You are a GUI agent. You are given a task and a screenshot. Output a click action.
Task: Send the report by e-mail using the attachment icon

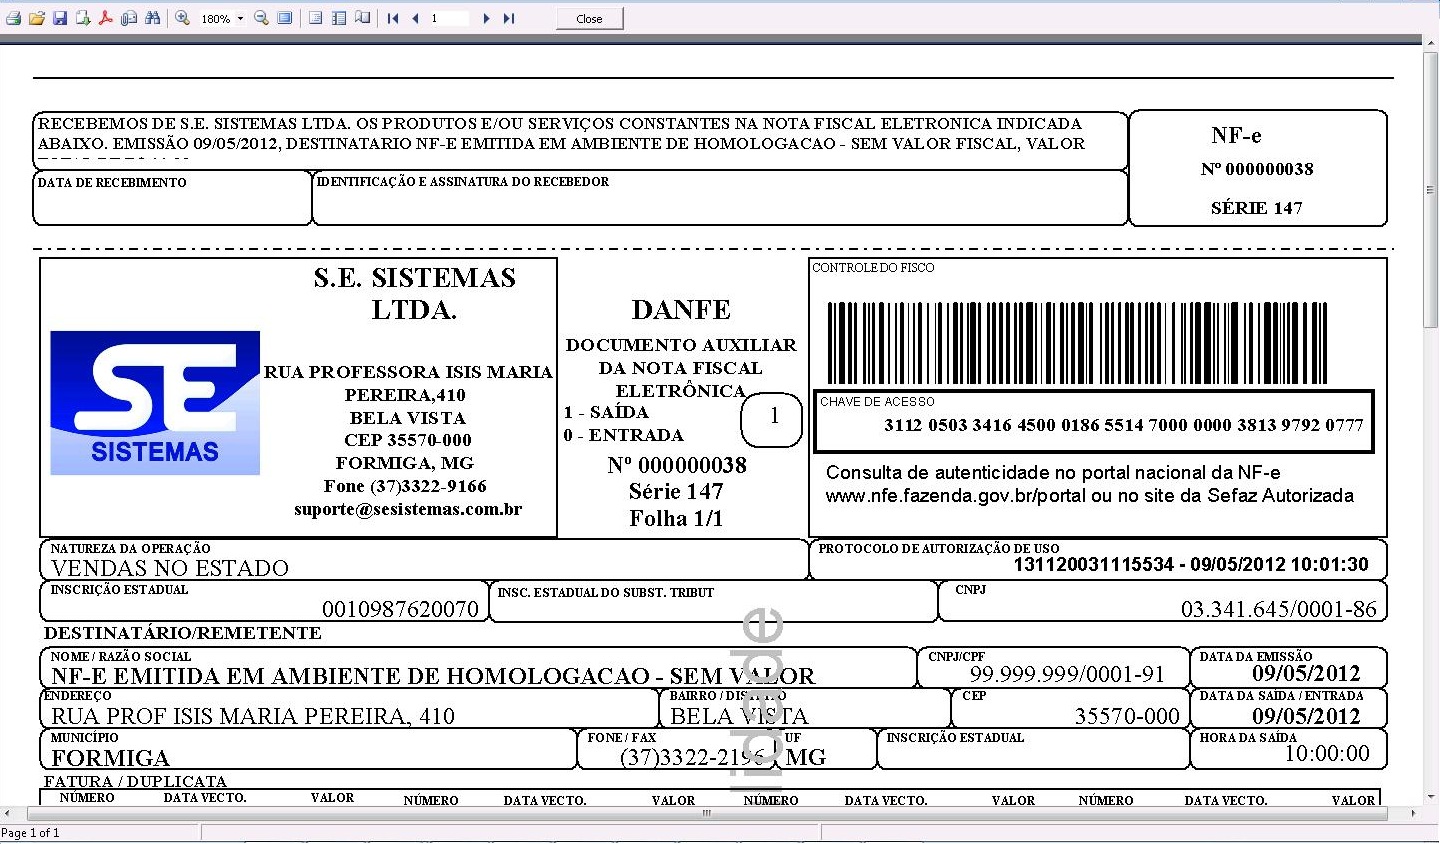pos(129,18)
